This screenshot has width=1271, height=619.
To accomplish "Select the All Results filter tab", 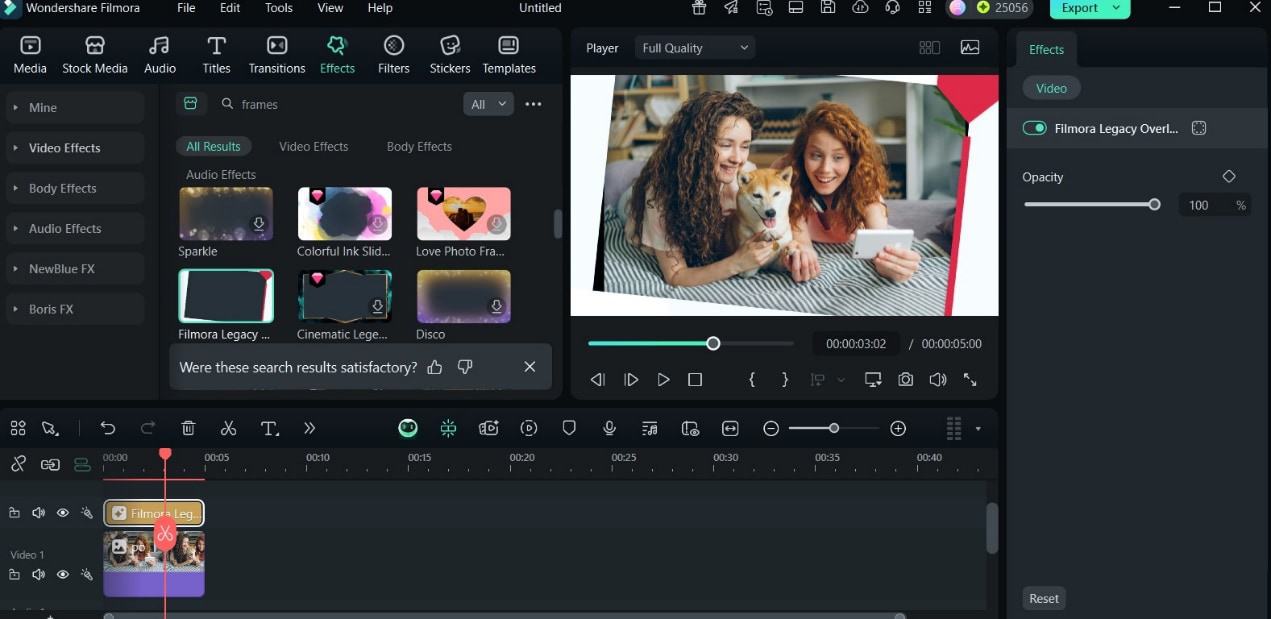I will 214,146.
